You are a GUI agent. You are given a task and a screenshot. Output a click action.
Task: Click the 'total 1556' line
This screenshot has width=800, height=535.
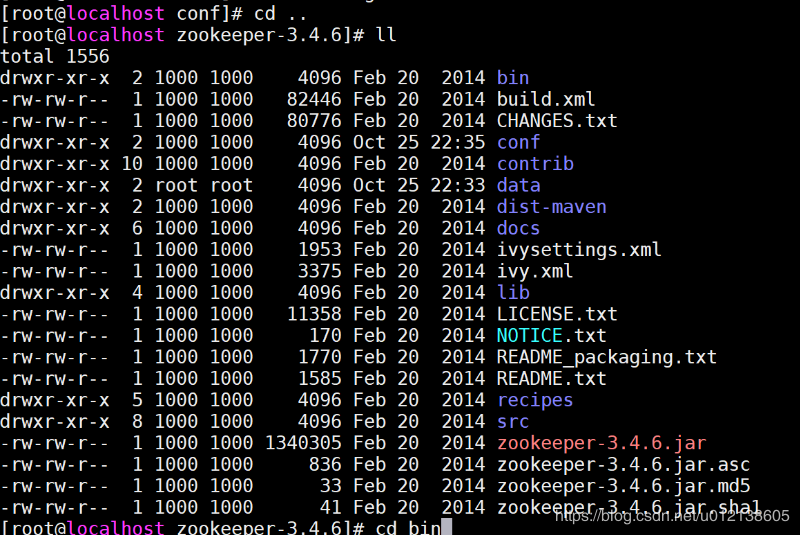[x=55, y=56]
